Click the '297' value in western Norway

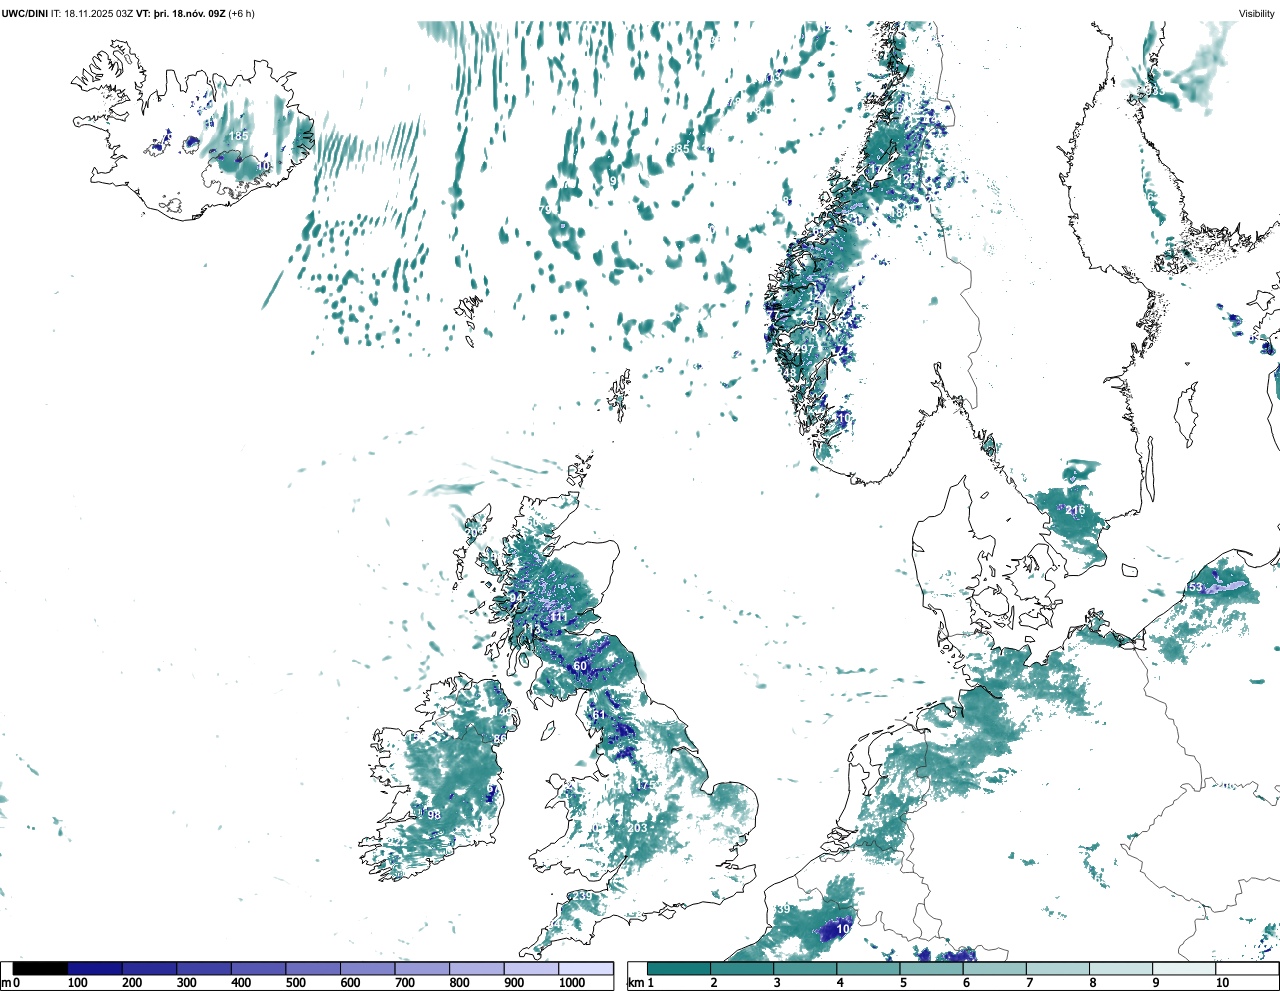pyautogui.click(x=804, y=349)
